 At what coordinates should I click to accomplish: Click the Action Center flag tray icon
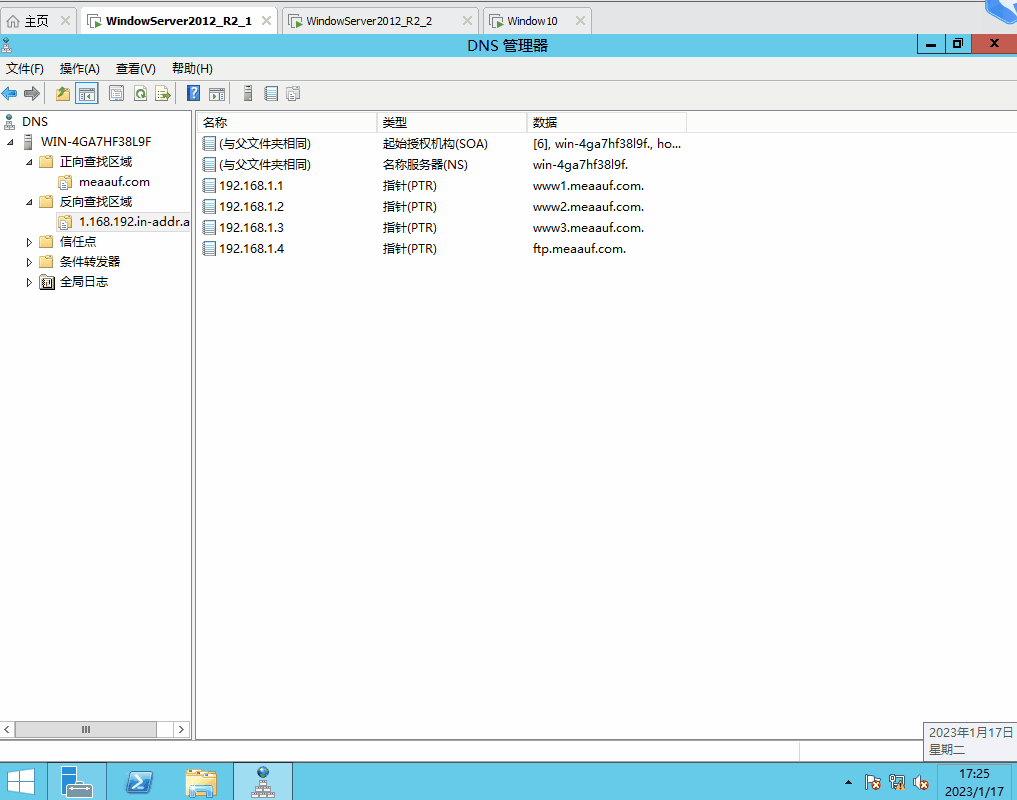coord(872,782)
